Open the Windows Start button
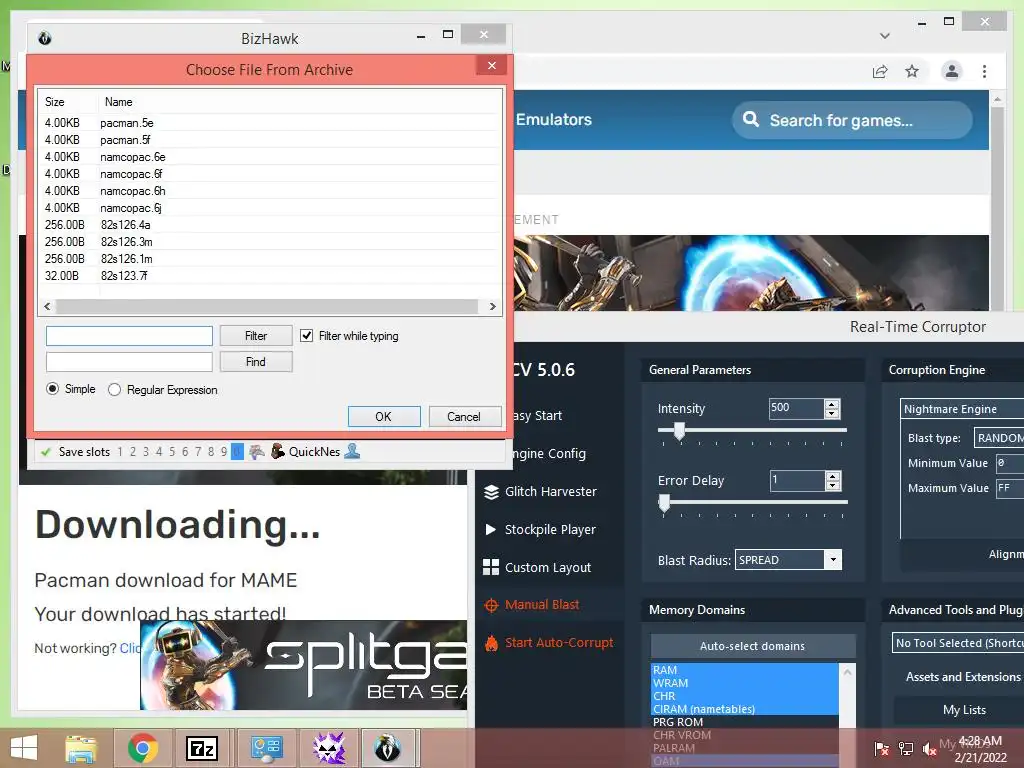 24,748
